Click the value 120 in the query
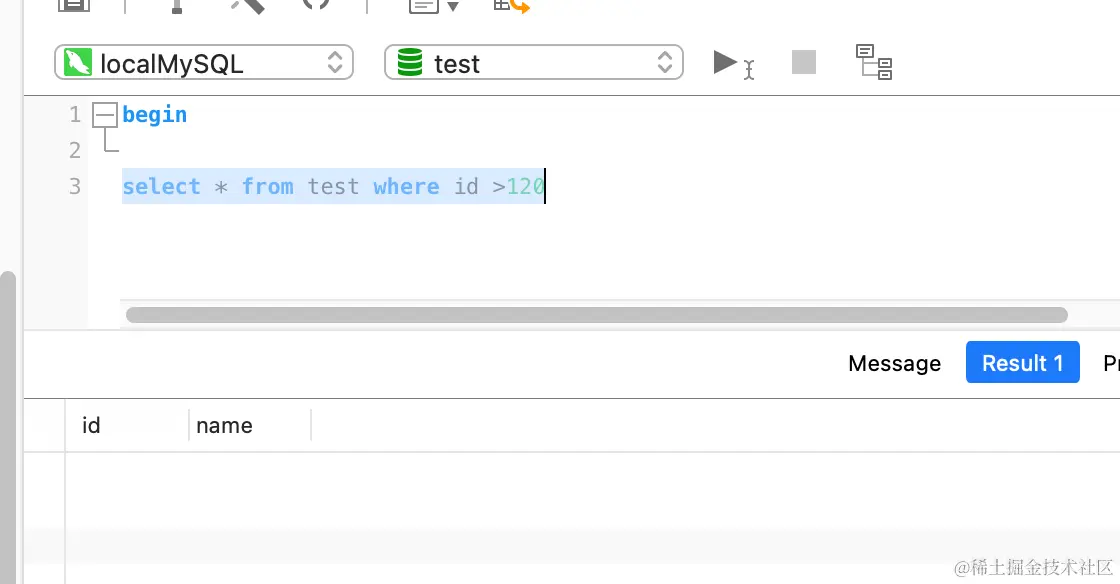Image resolution: width=1120 pixels, height=584 pixels. point(525,186)
